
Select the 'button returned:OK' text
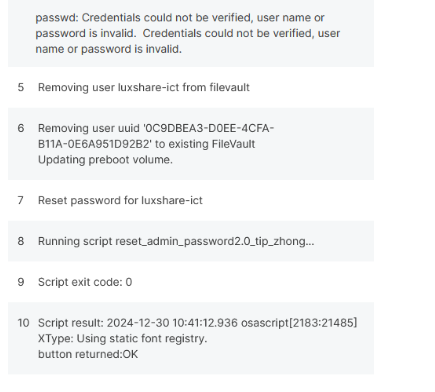tap(88, 354)
